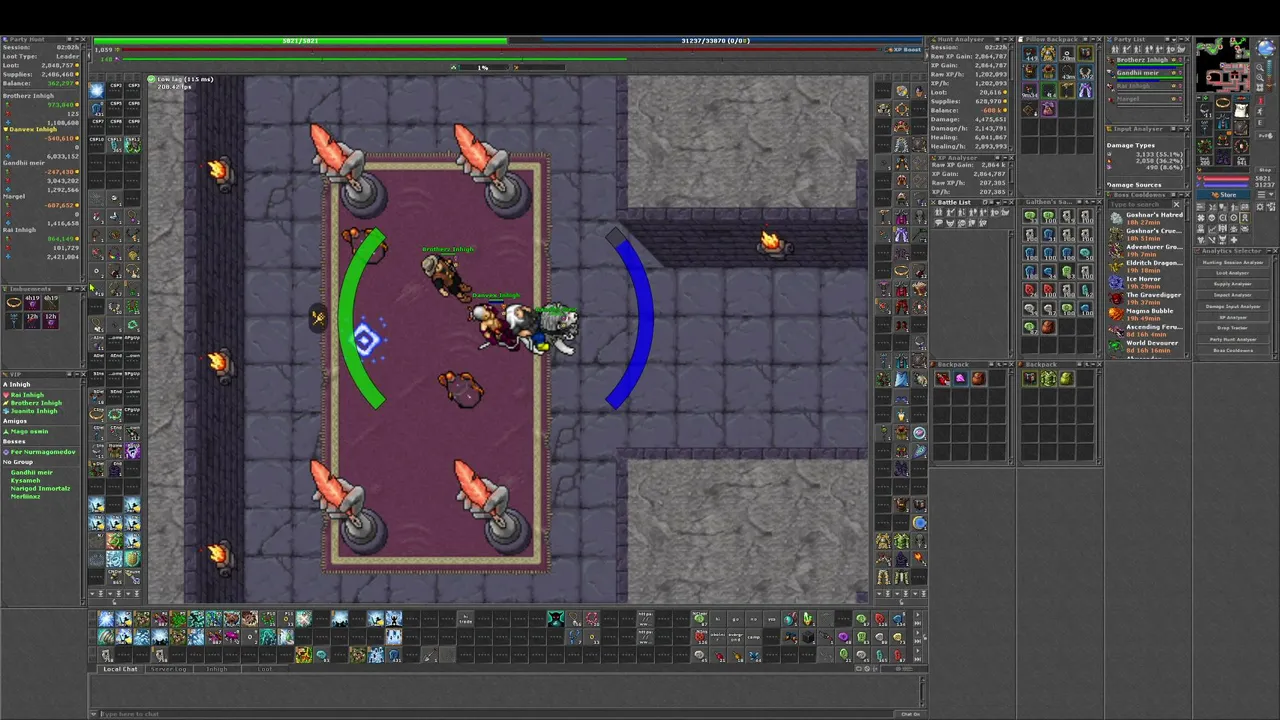Switch to the Local Chat tab

click(120, 669)
